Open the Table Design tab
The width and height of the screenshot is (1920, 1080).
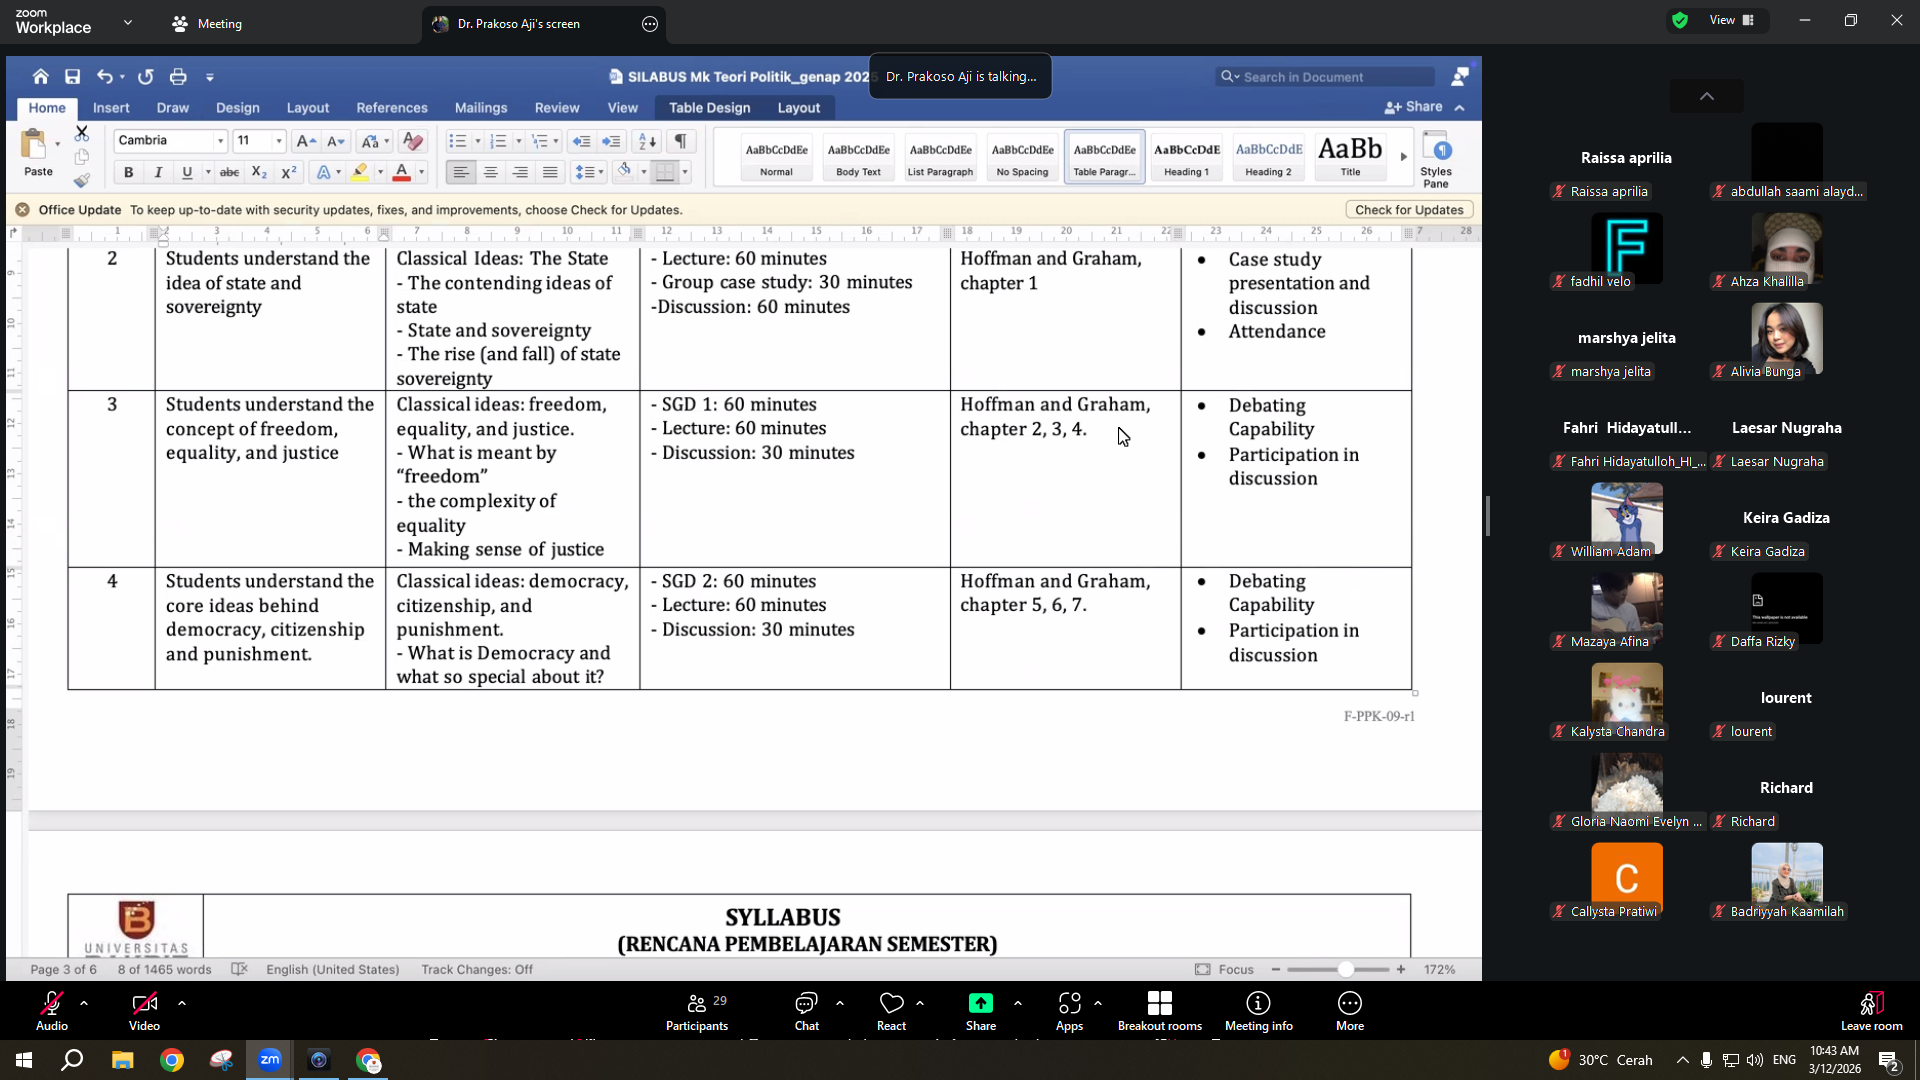pos(709,107)
